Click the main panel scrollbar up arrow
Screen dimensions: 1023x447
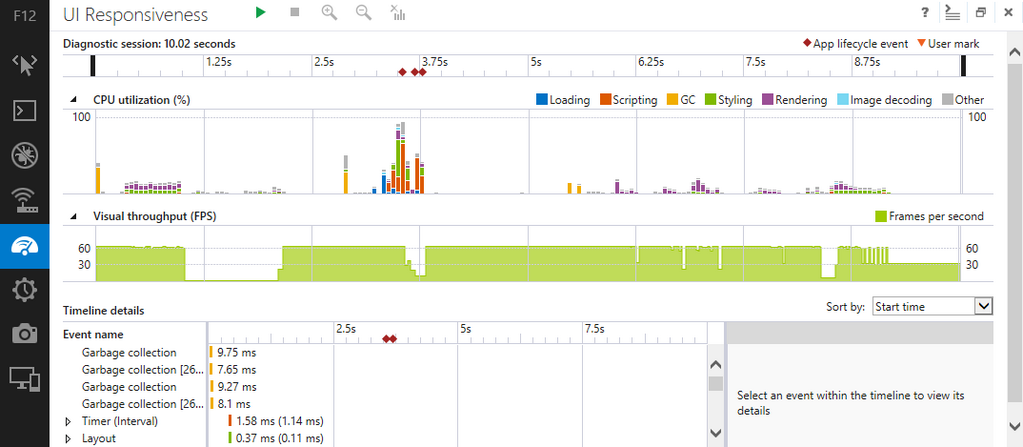point(1015,52)
